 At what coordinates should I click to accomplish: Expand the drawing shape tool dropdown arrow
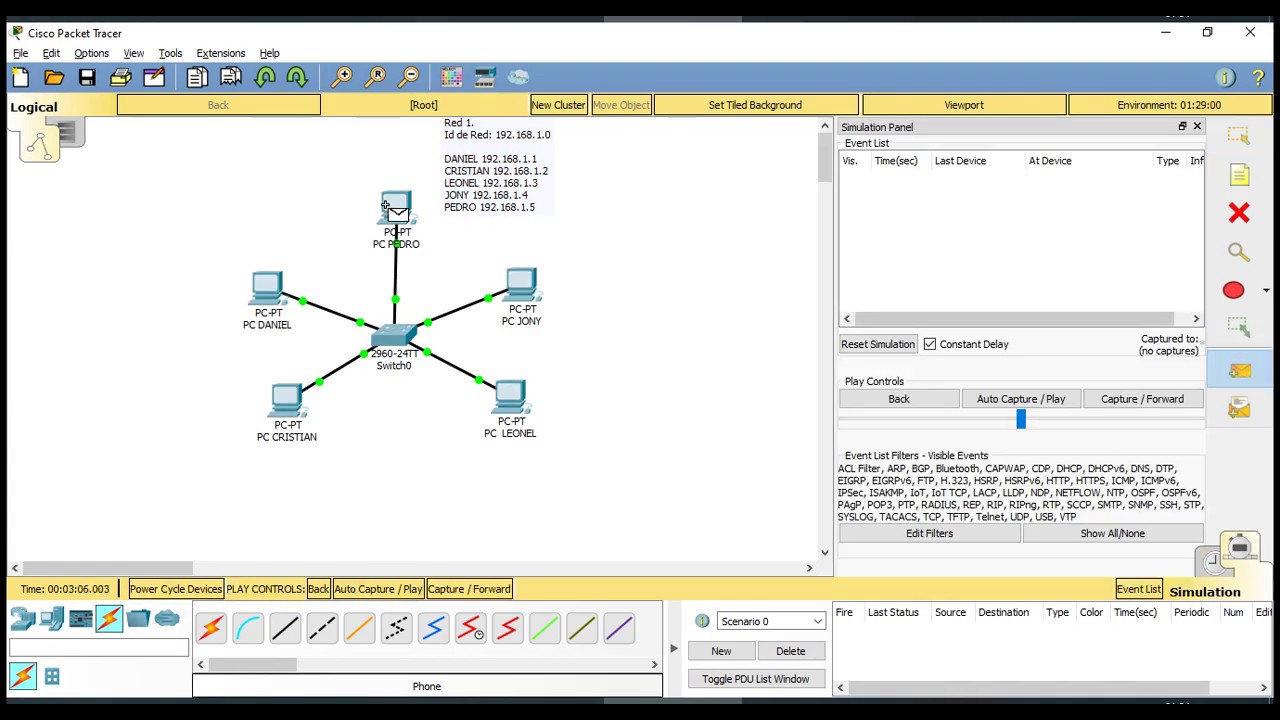pos(1267,290)
